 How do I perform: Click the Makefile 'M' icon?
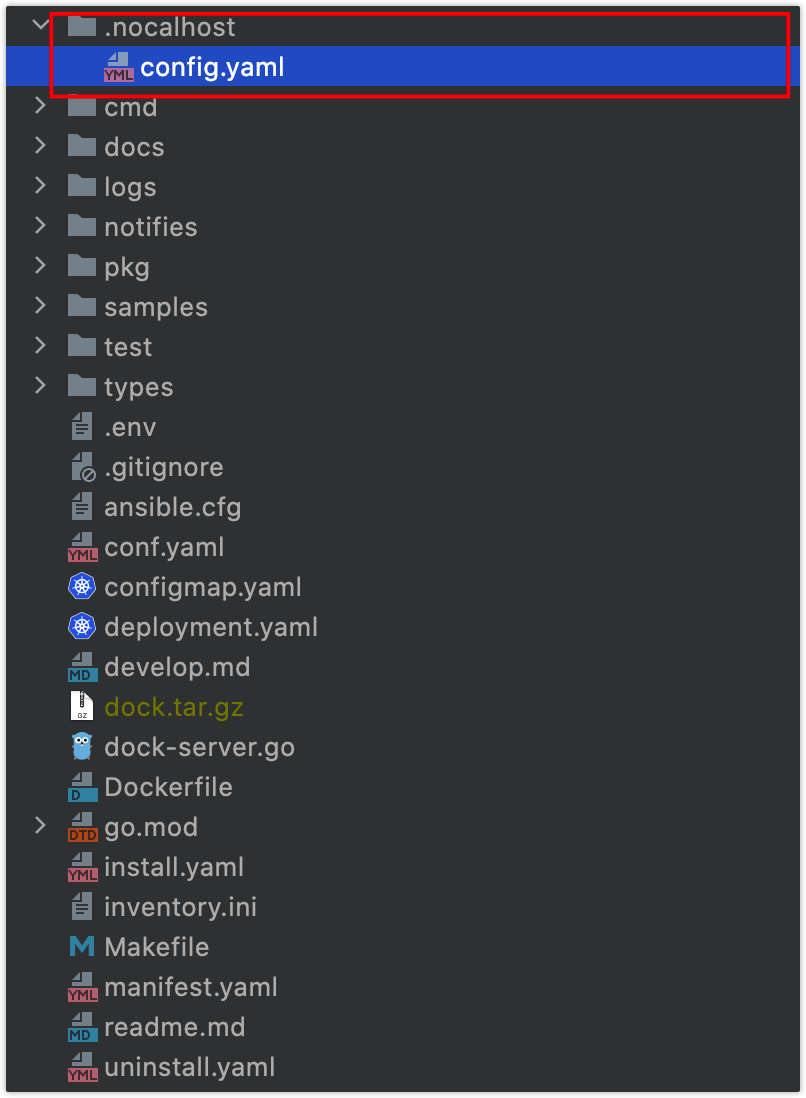(81, 947)
